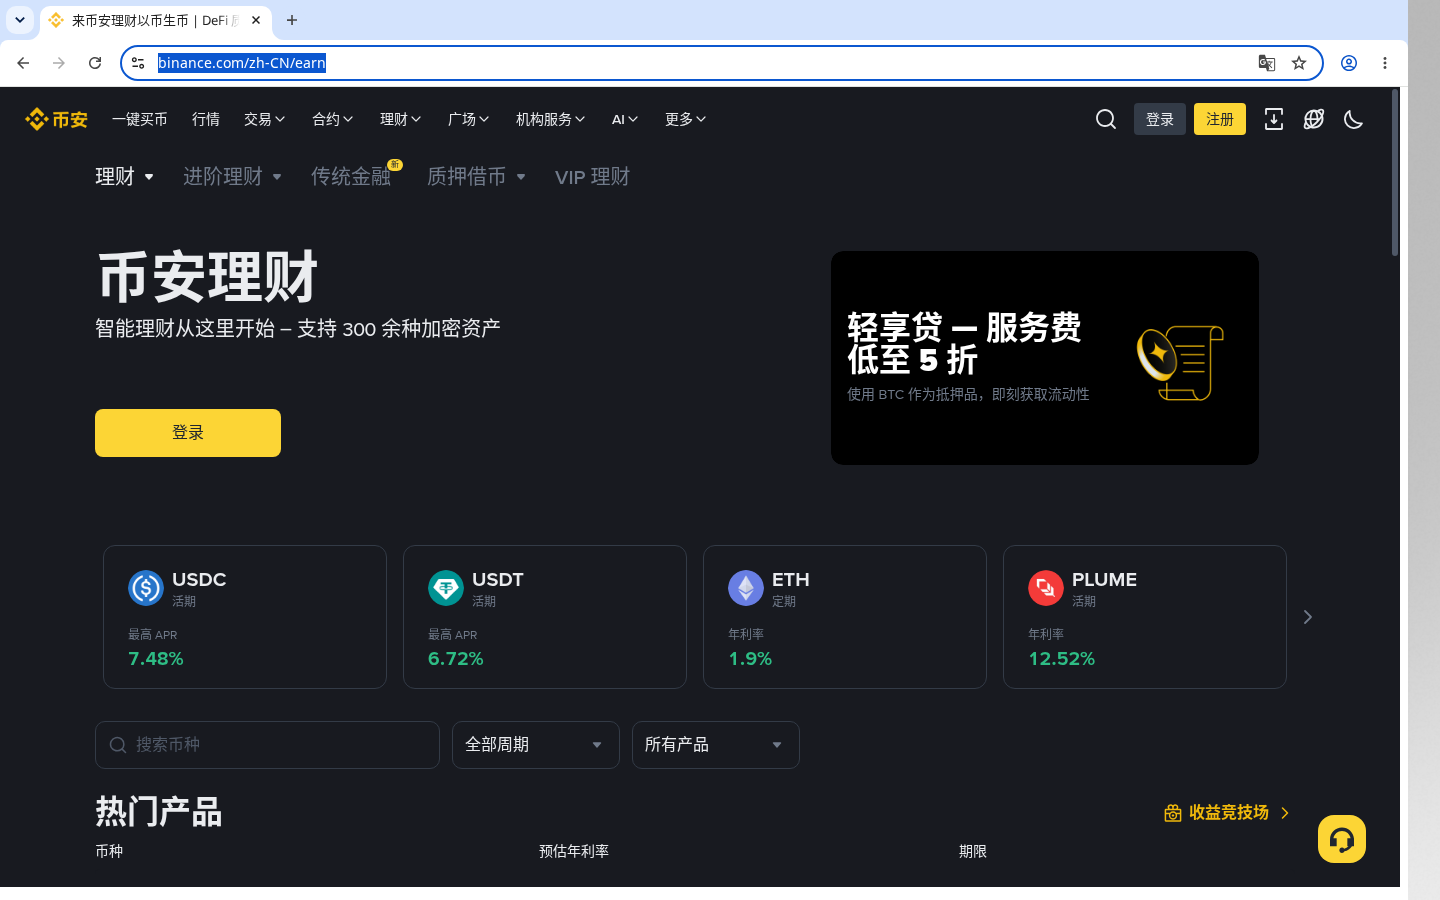Click browser forward arrow
This screenshot has width=1440, height=900.
point(59,63)
